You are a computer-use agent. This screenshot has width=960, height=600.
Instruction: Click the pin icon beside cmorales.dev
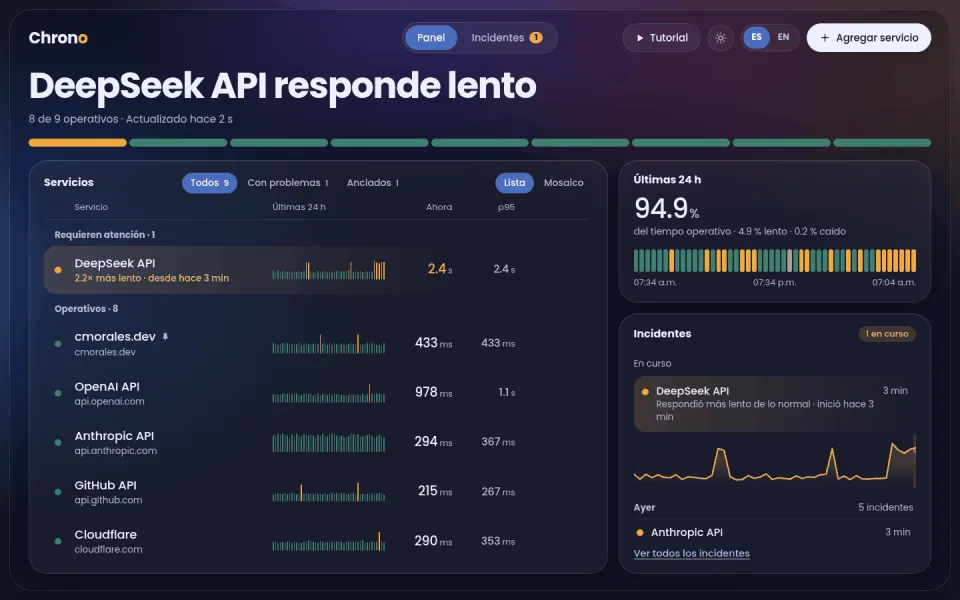(x=165, y=337)
